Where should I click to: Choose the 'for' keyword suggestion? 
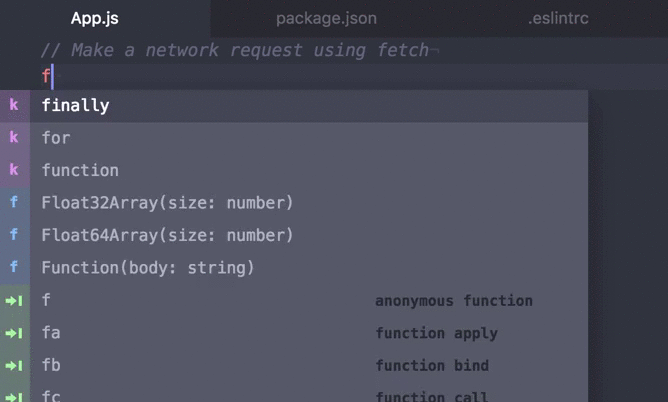[56, 138]
